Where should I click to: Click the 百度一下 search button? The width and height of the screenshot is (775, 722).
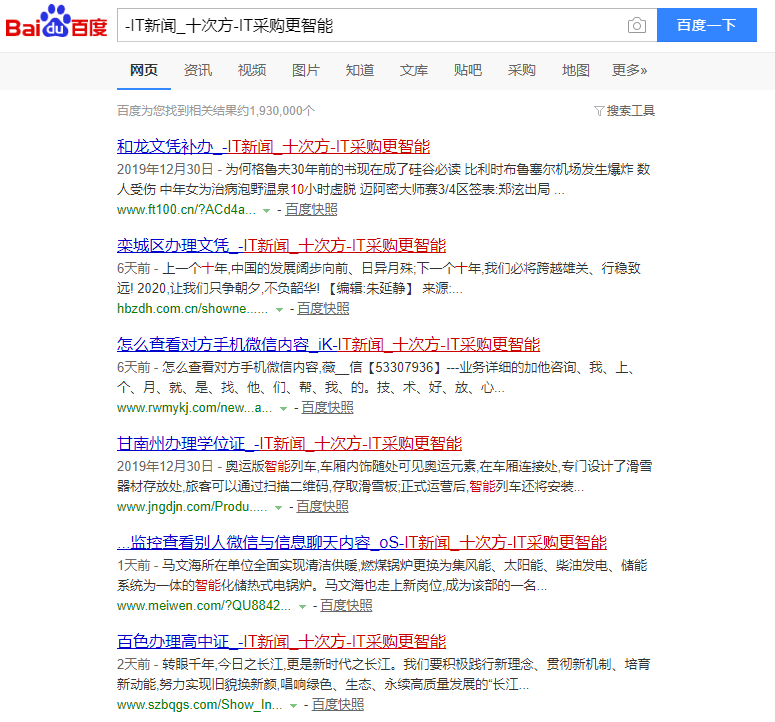tap(706, 25)
